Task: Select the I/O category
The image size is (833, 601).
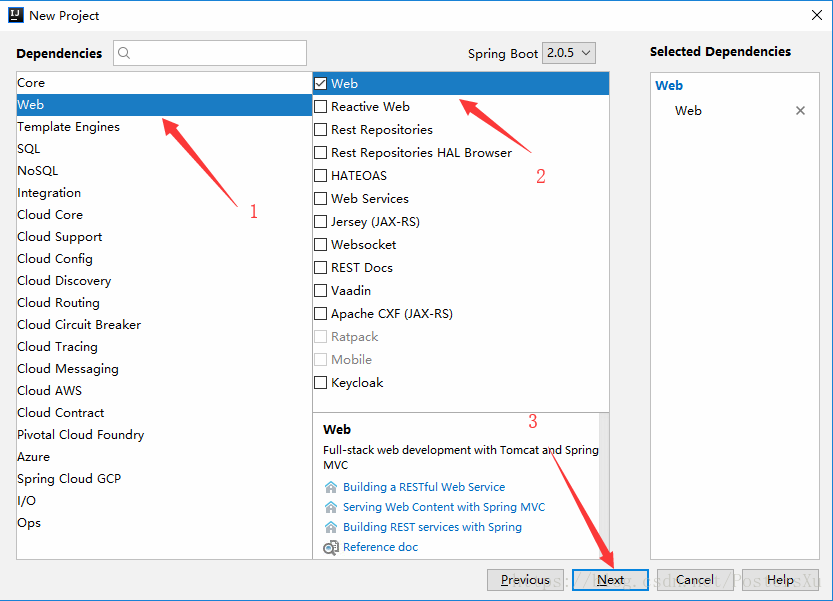Action: pyautogui.click(x=164, y=501)
